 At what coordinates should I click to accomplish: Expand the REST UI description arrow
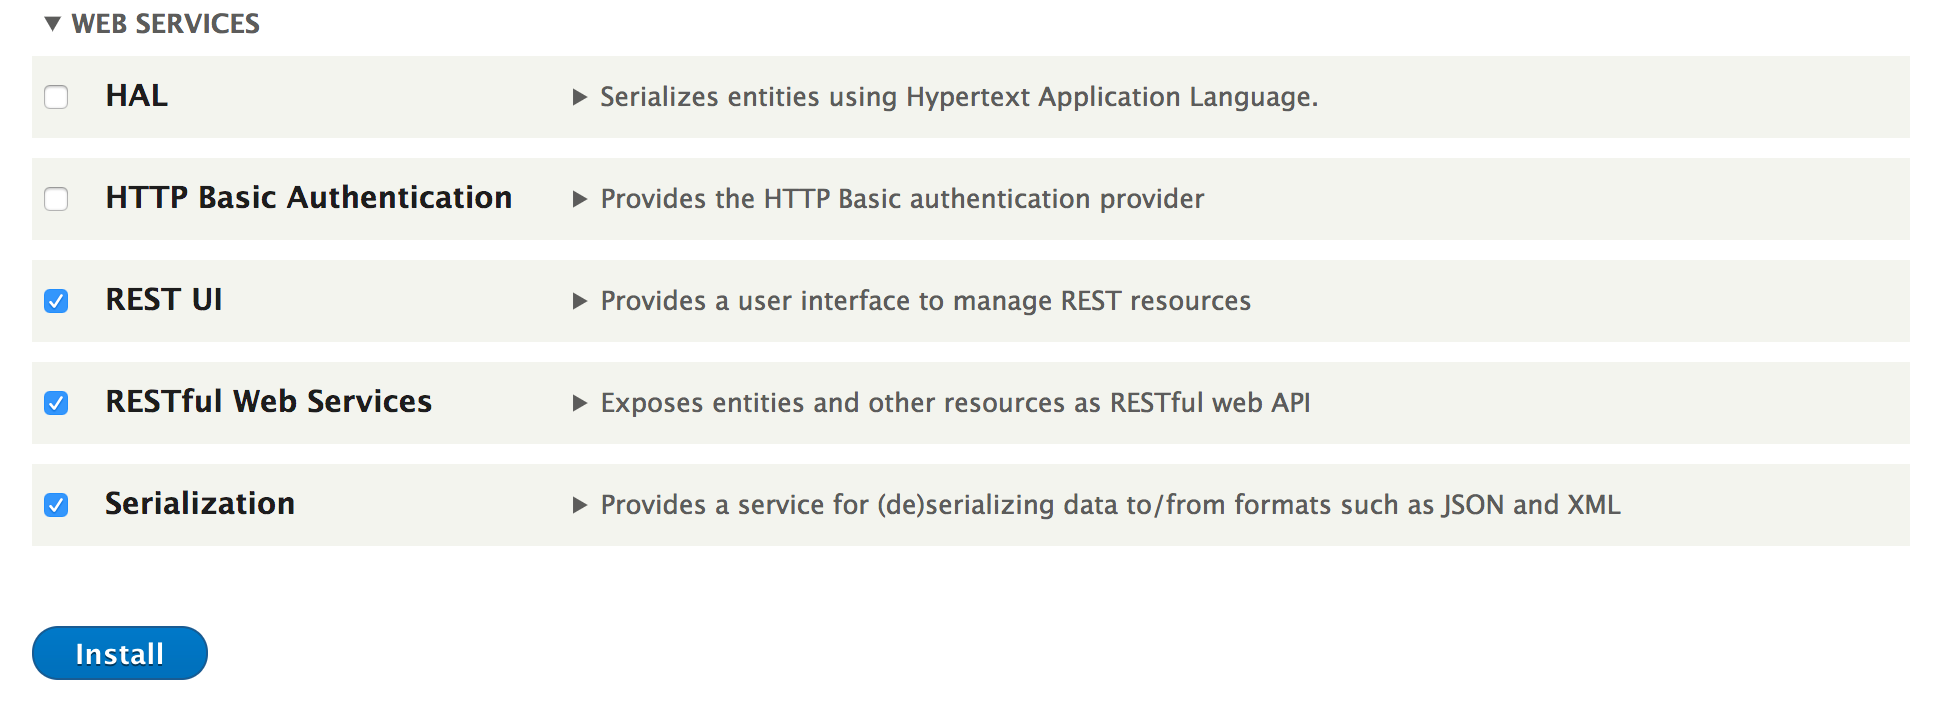[x=579, y=301]
